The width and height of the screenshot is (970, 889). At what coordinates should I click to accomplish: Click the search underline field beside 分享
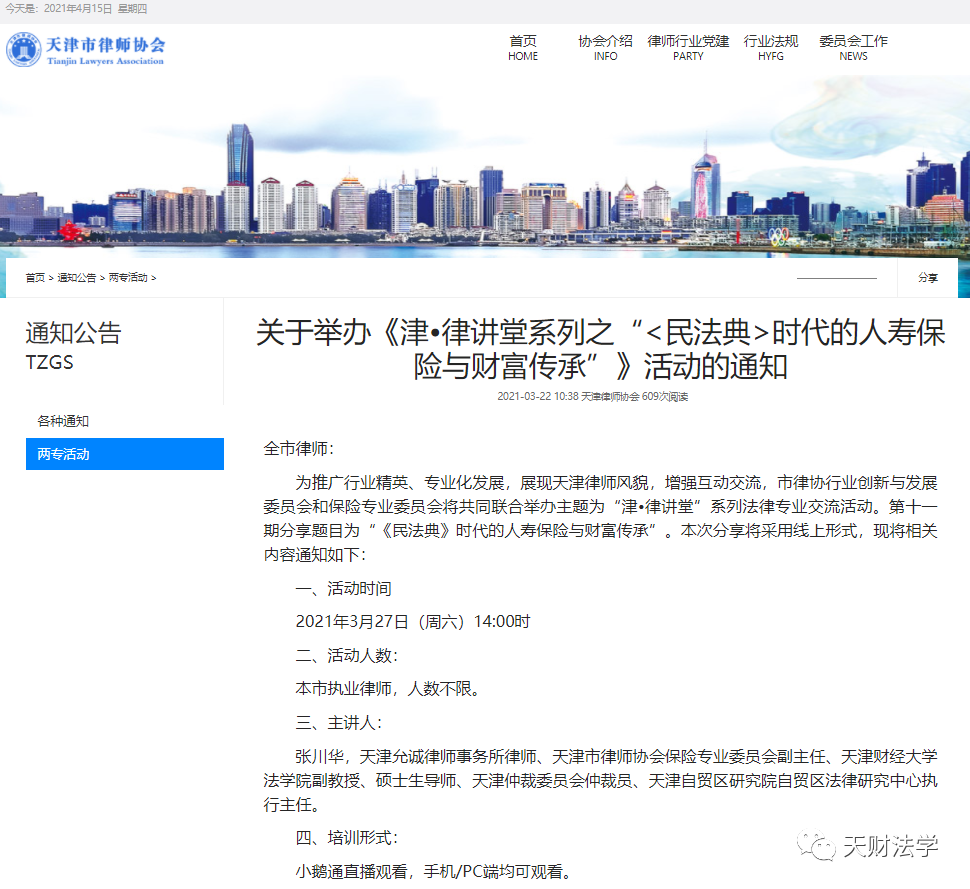pyautogui.click(x=836, y=277)
